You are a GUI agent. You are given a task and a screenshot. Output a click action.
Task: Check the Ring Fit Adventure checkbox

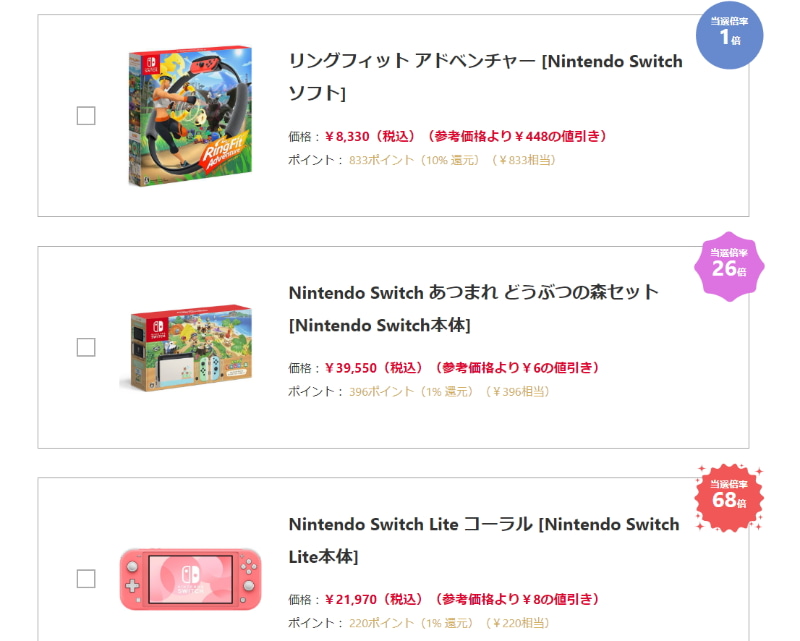pos(86,116)
